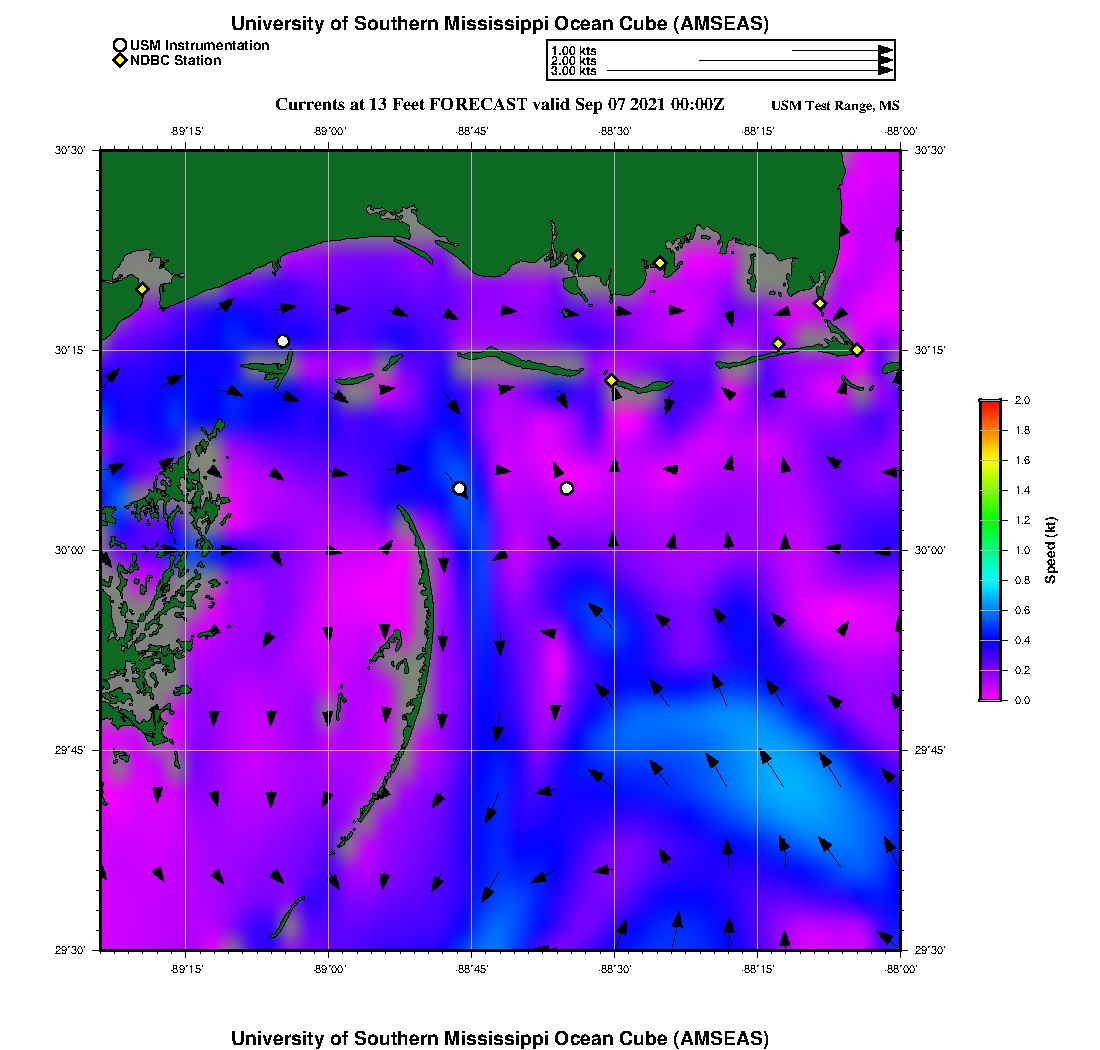
Task: Click the easternmost USM instrumentation circle marker
Action: 567,488
